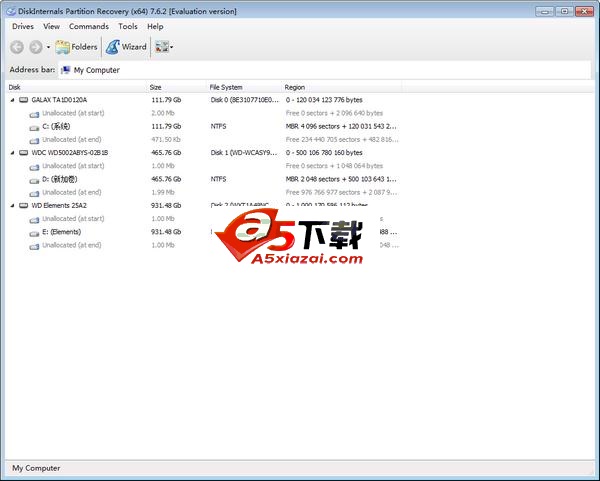Viewport: 600px width, 481px height.
Task: Sort by the Region column header
Action: (x=342, y=87)
